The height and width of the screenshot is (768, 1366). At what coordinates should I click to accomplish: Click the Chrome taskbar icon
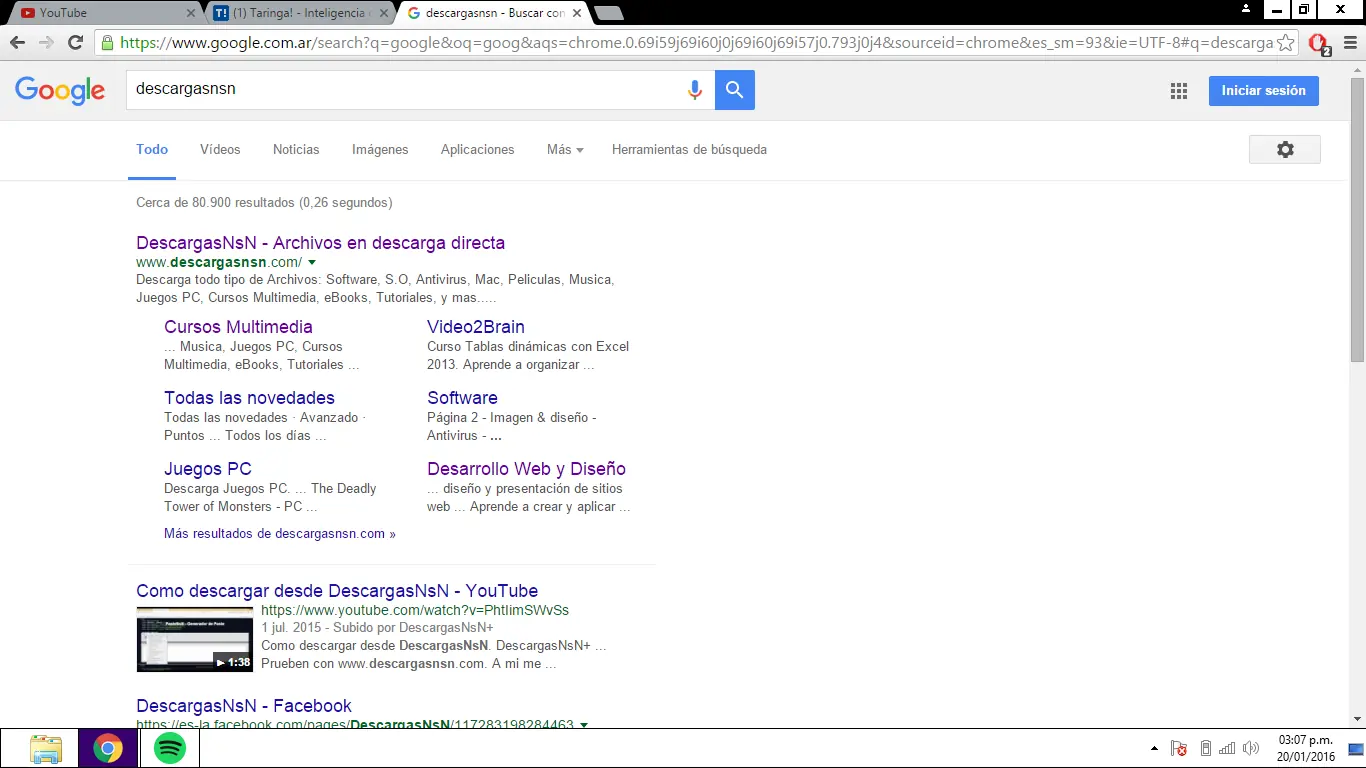pos(108,748)
